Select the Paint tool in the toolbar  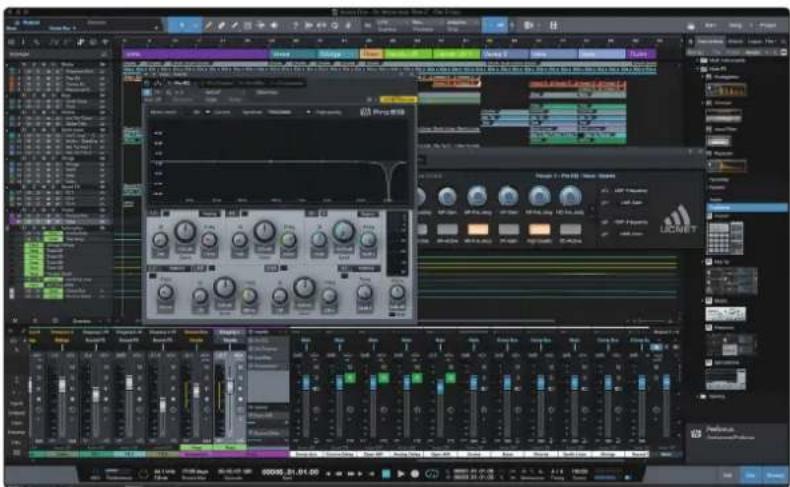point(235,25)
